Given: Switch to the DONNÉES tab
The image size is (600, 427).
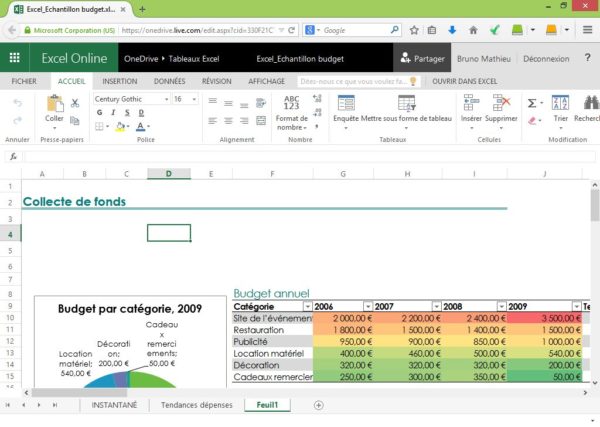Looking at the screenshot, I should coord(170,81).
